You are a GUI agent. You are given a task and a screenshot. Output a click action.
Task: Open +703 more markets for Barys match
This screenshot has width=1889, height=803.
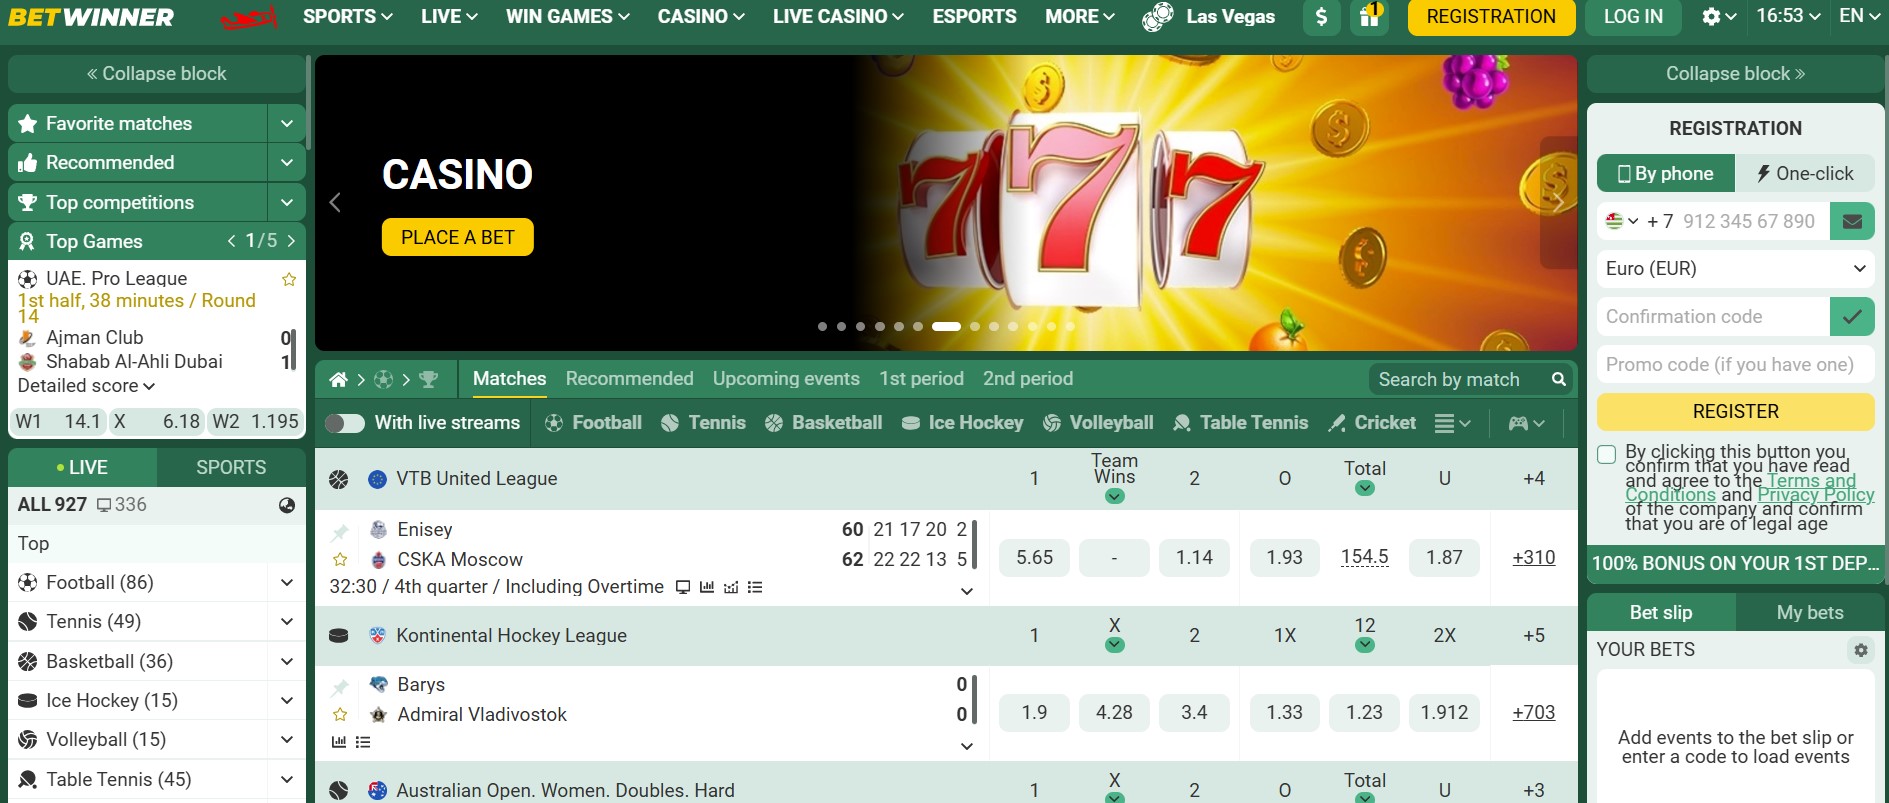coord(1533,712)
